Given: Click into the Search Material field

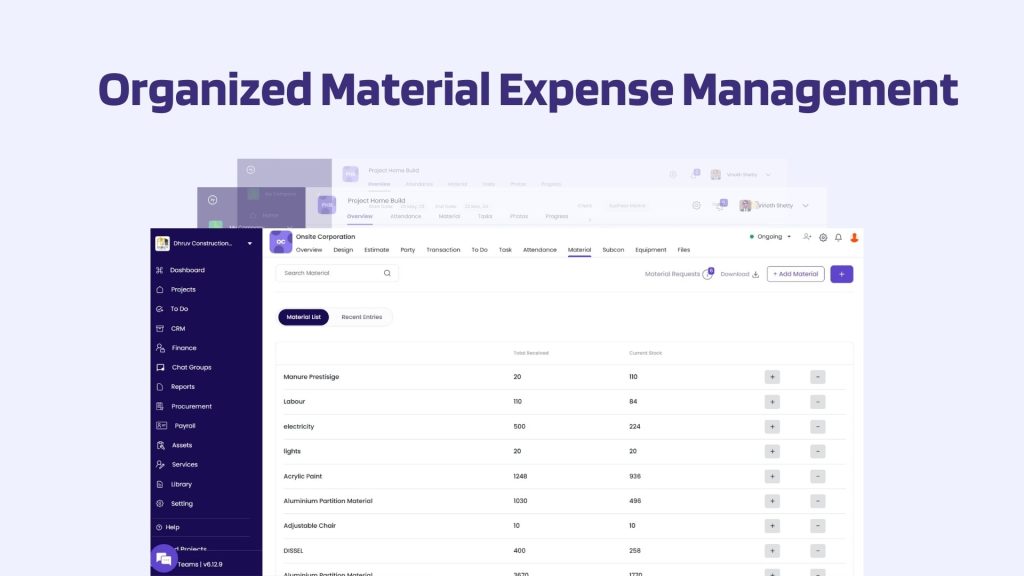Looking at the screenshot, I should coord(337,273).
